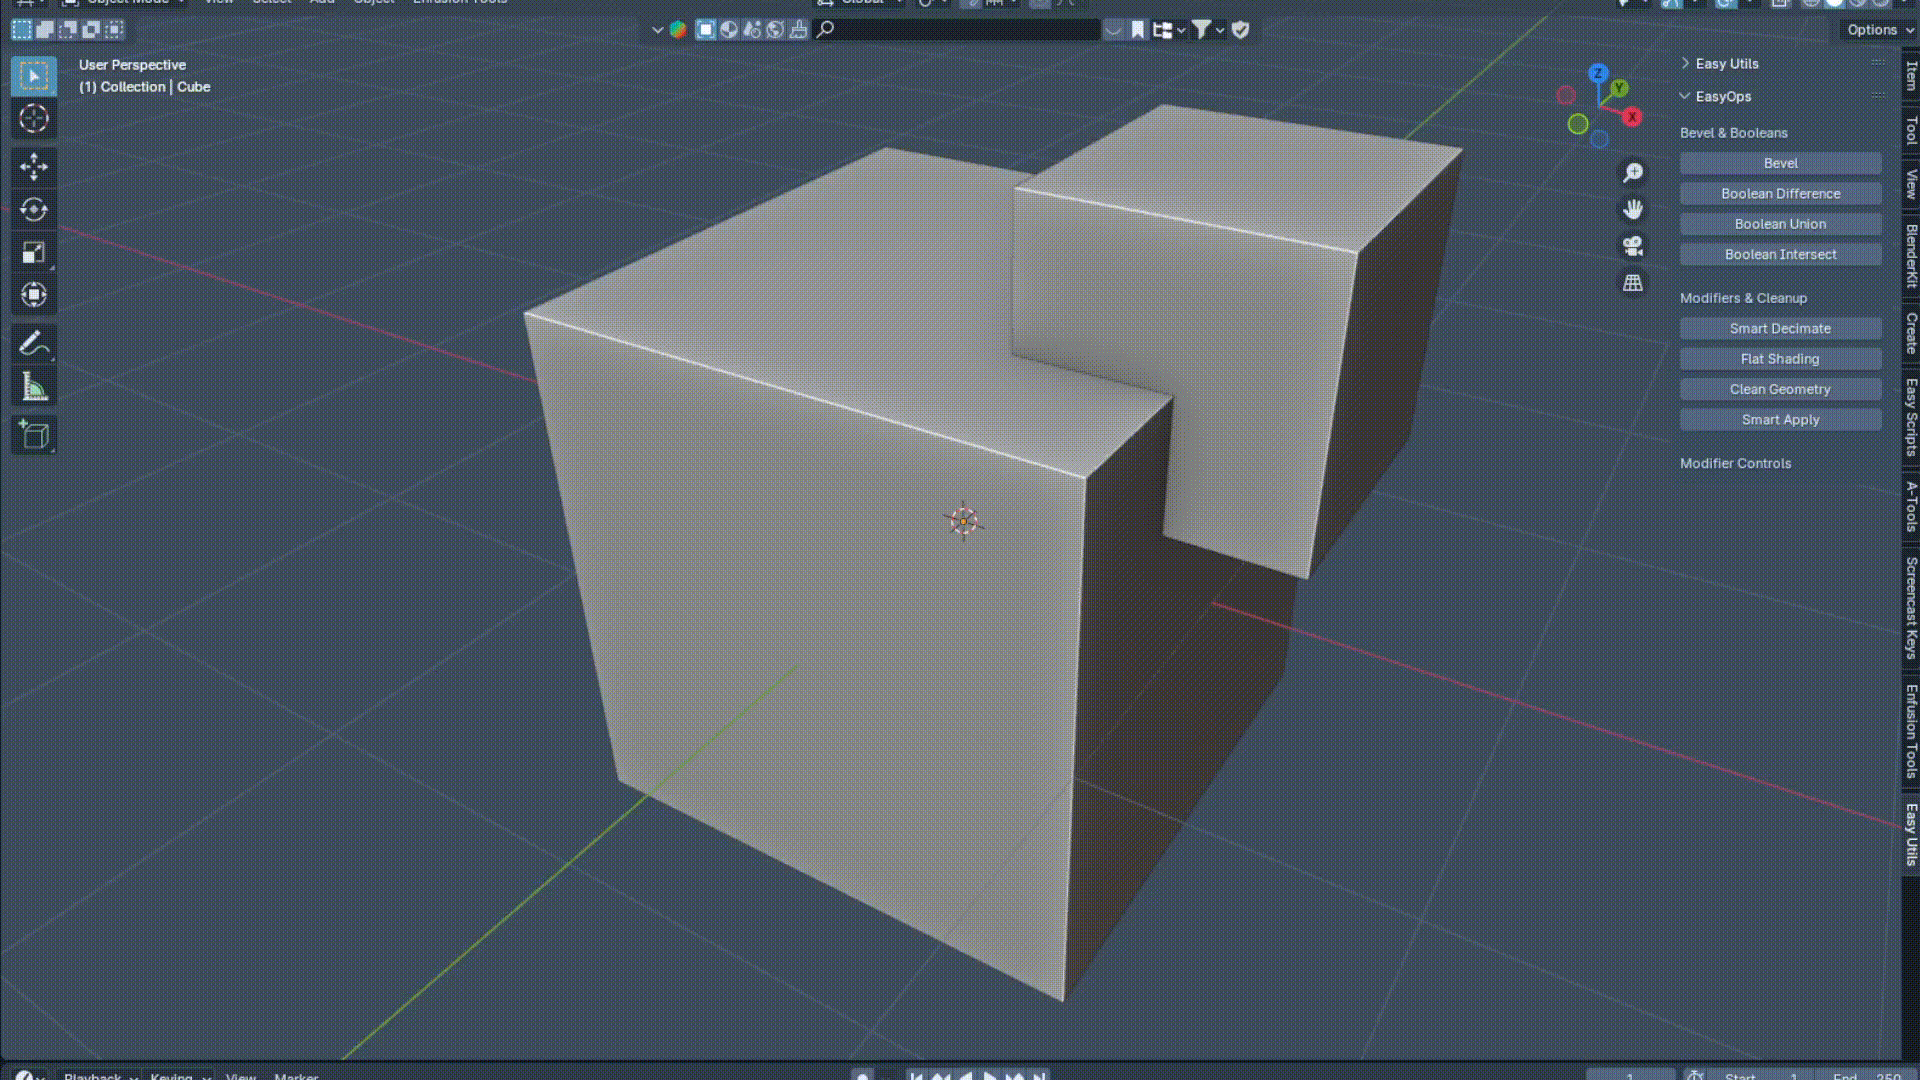Click the Zoom magnifier viewport gizmo

pyautogui.click(x=1633, y=173)
